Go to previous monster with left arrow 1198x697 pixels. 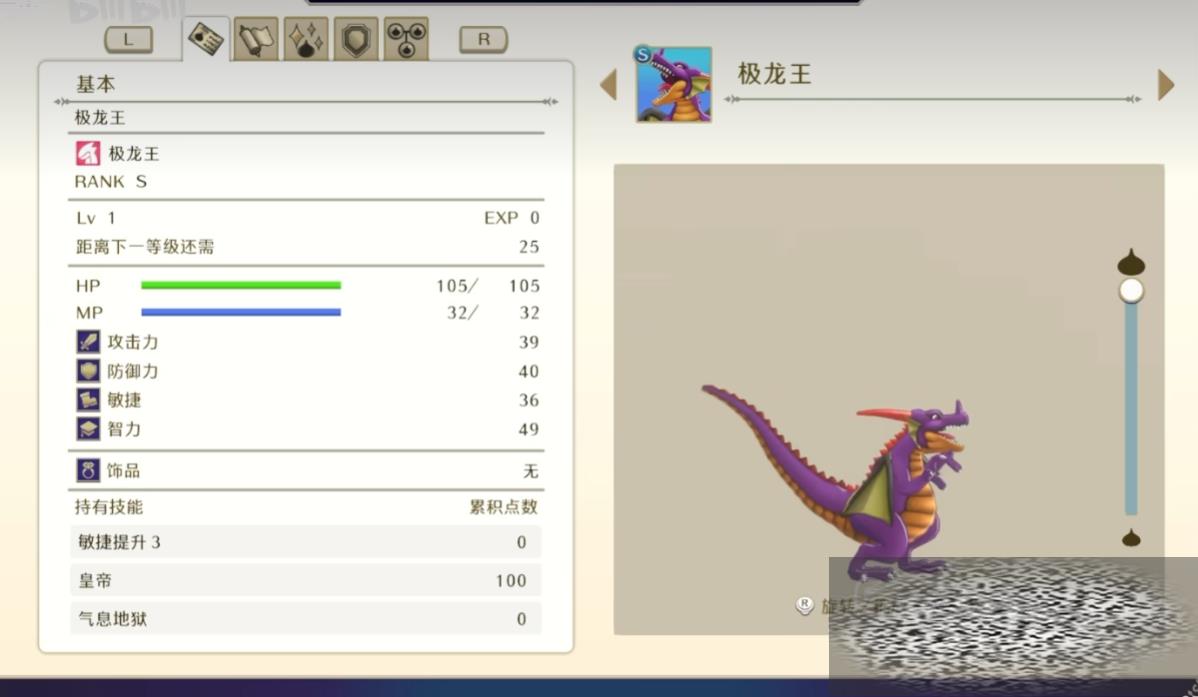(608, 84)
